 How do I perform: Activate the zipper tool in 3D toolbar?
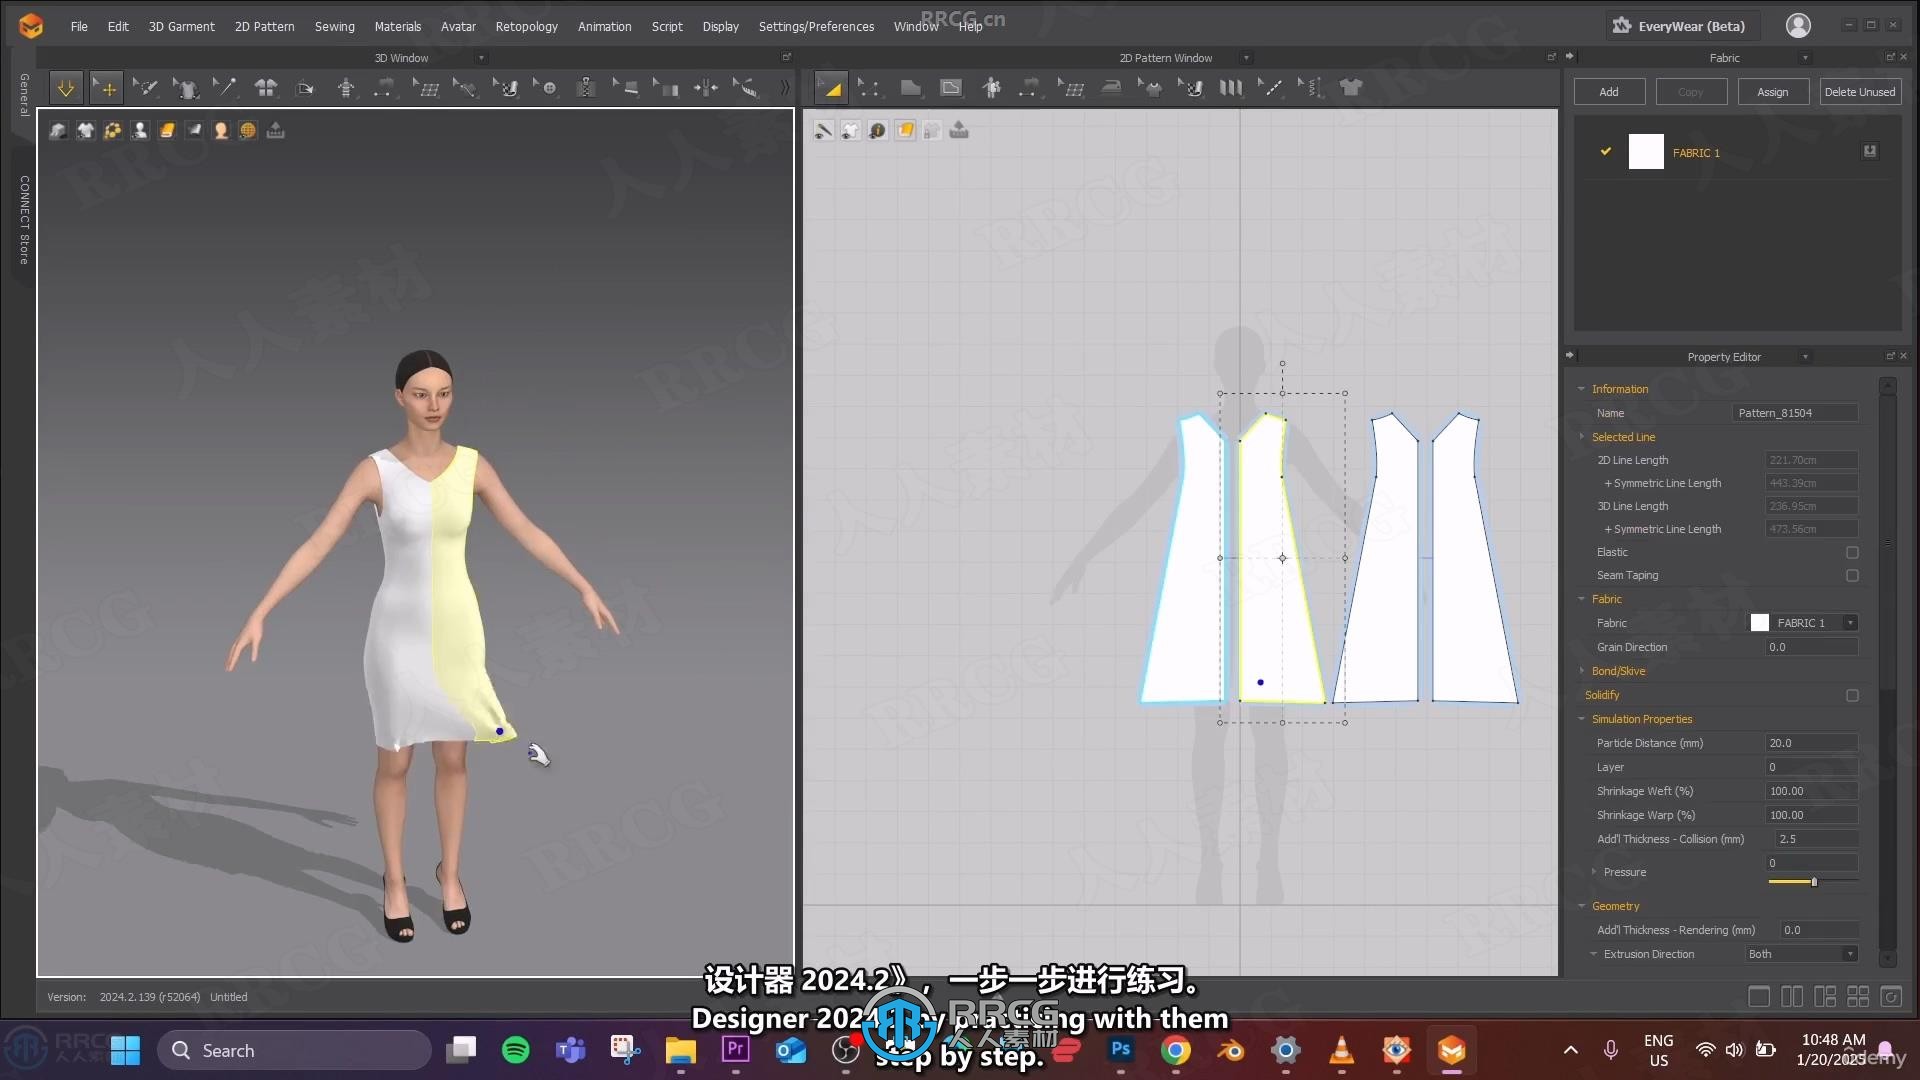click(x=586, y=88)
